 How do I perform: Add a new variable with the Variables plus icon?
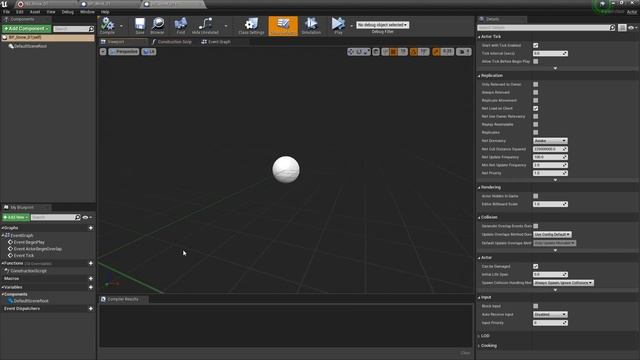[x=91, y=287]
